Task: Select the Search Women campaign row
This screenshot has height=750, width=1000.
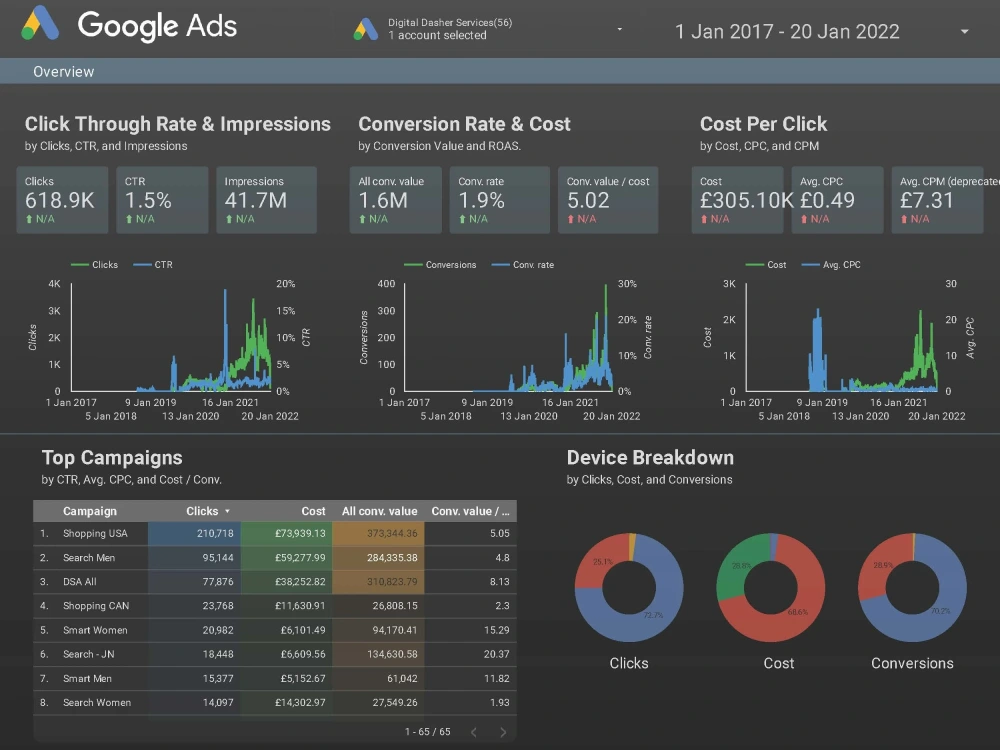Action: 275,703
